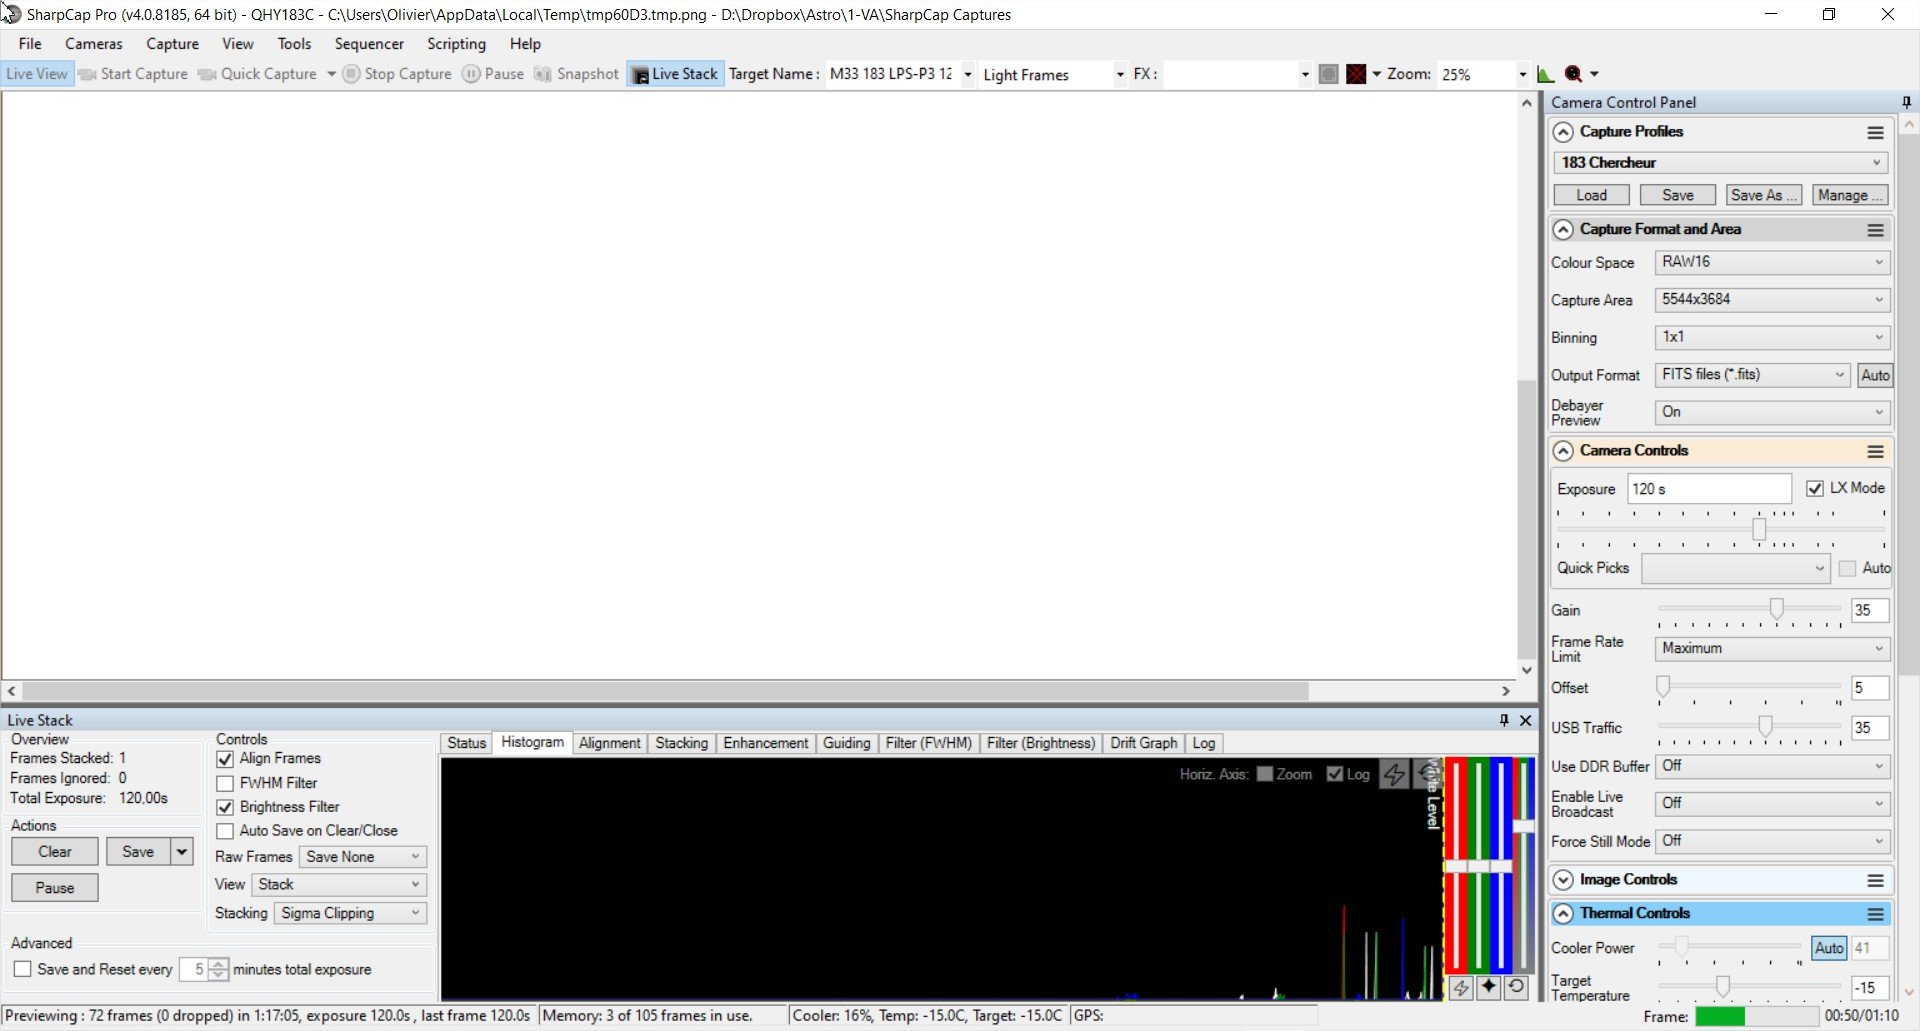Click the star color balance icon below sliders
This screenshot has width=1920, height=1031.
[x=1489, y=987]
